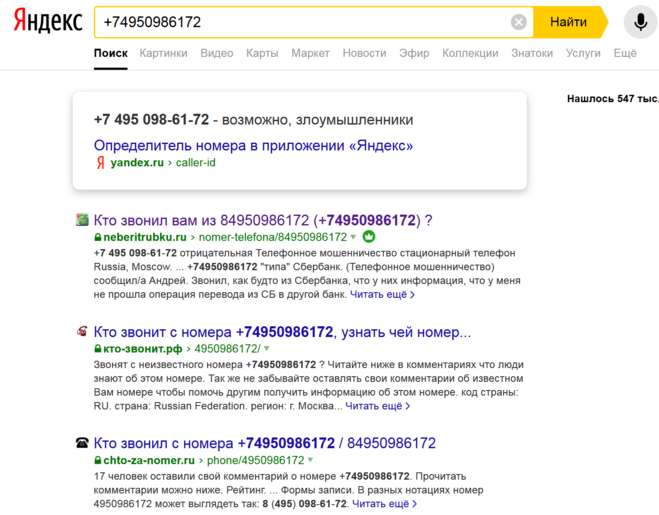Expand dropdown arrow beside кто-звонит.рф URL
The height and width of the screenshot is (515, 659).
(266, 349)
